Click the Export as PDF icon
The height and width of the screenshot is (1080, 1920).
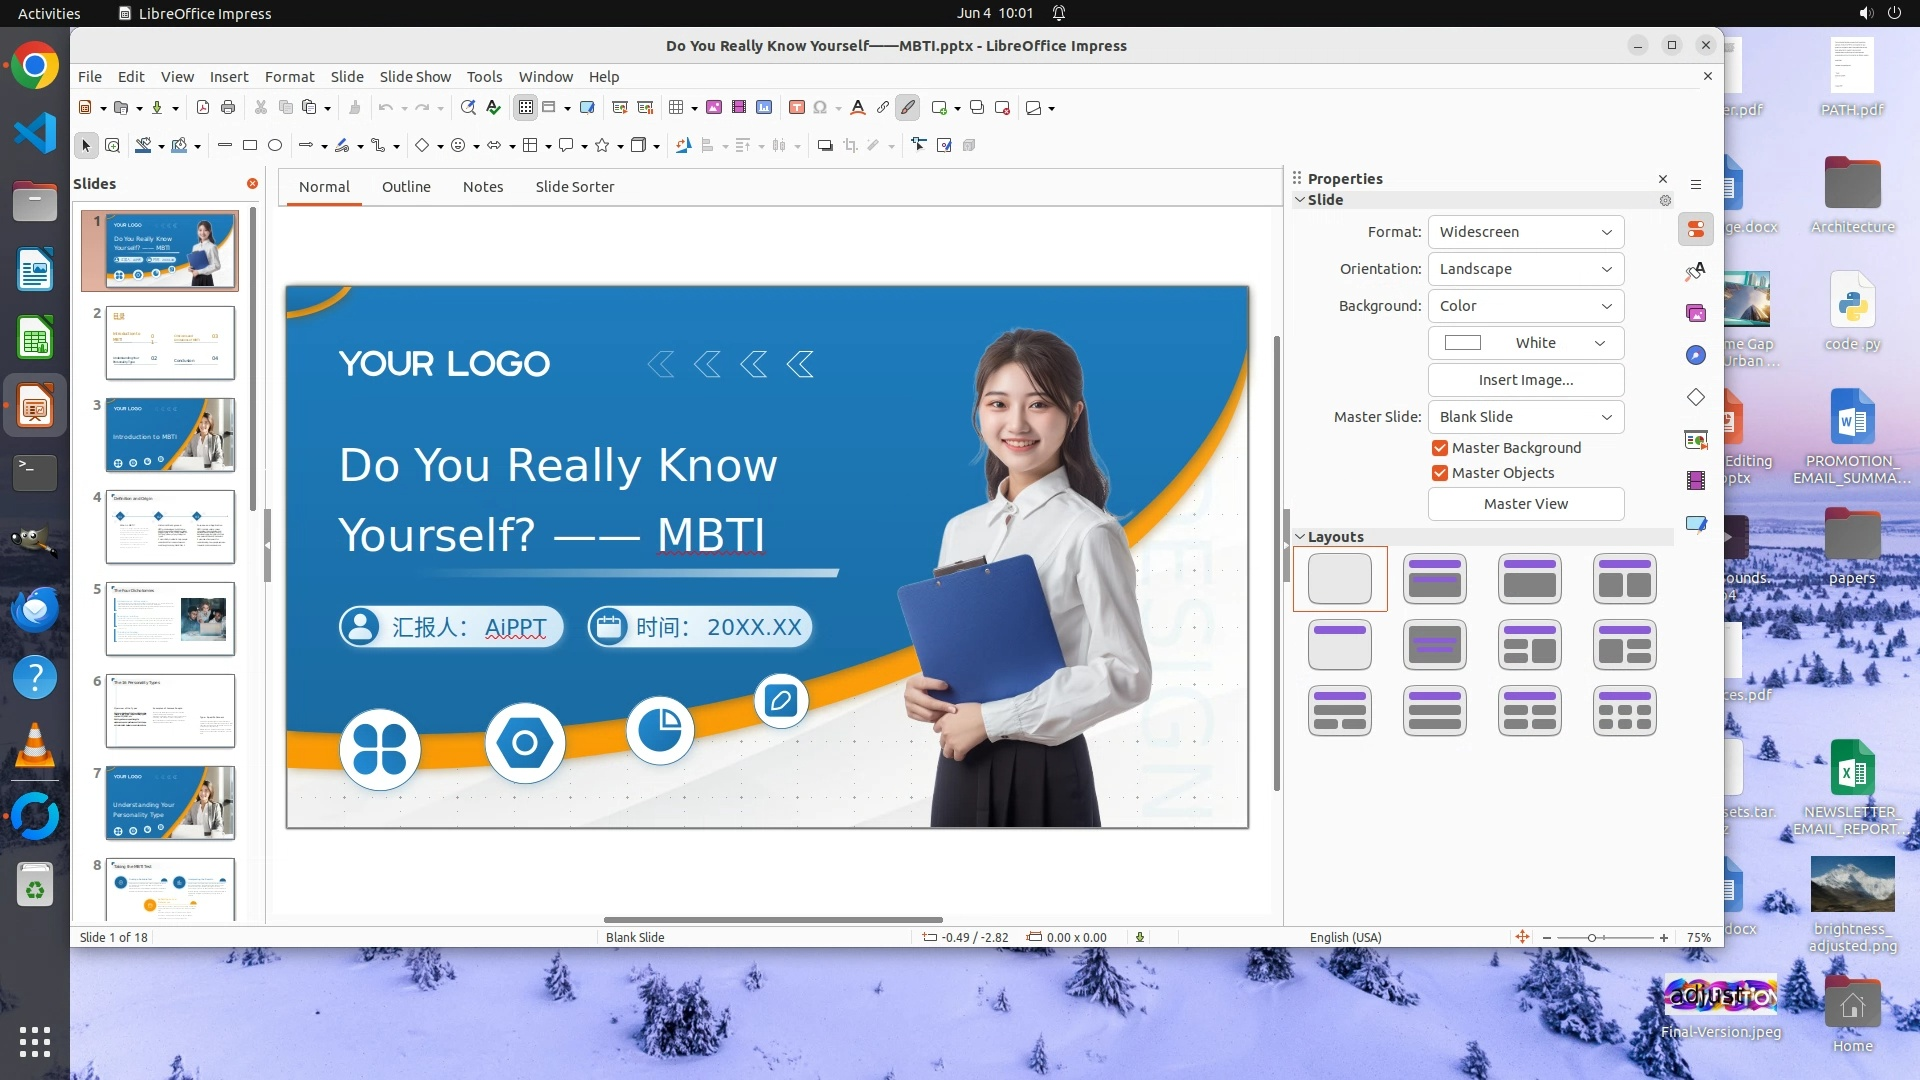[203, 108]
